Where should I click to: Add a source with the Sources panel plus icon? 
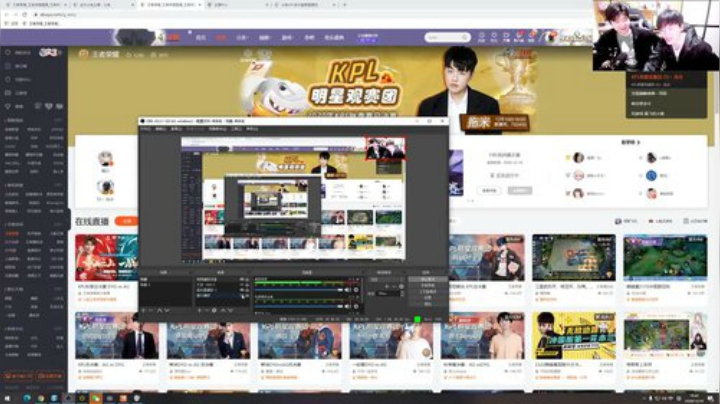coord(199,310)
